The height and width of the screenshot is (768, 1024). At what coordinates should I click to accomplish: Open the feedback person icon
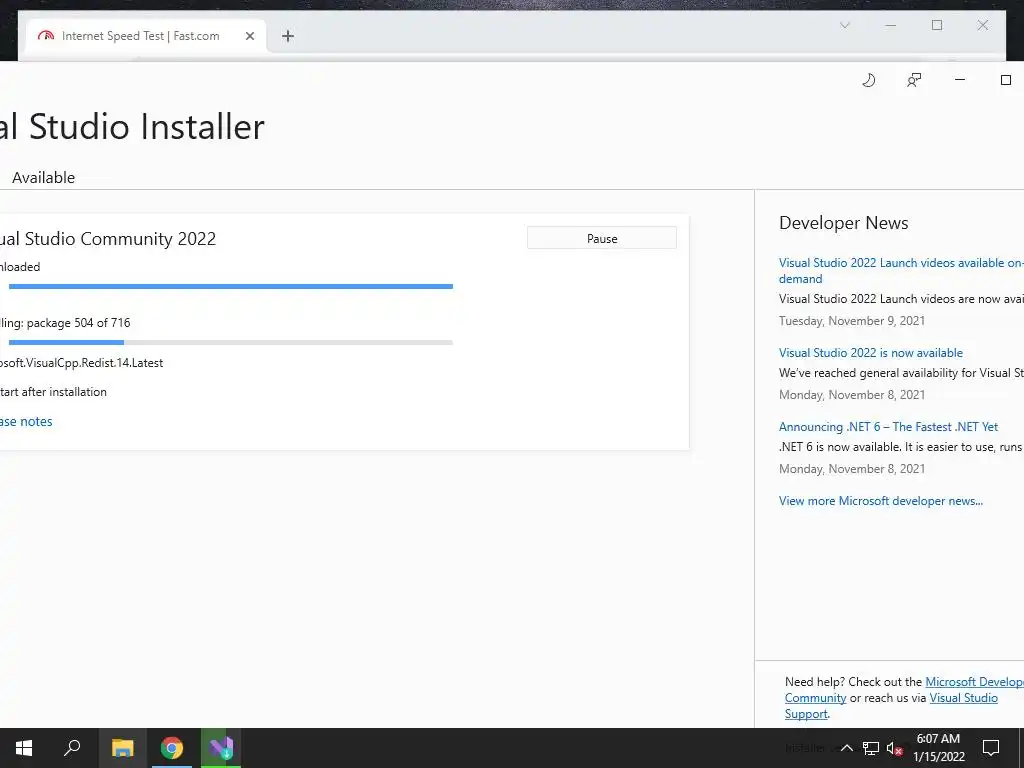coord(914,80)
